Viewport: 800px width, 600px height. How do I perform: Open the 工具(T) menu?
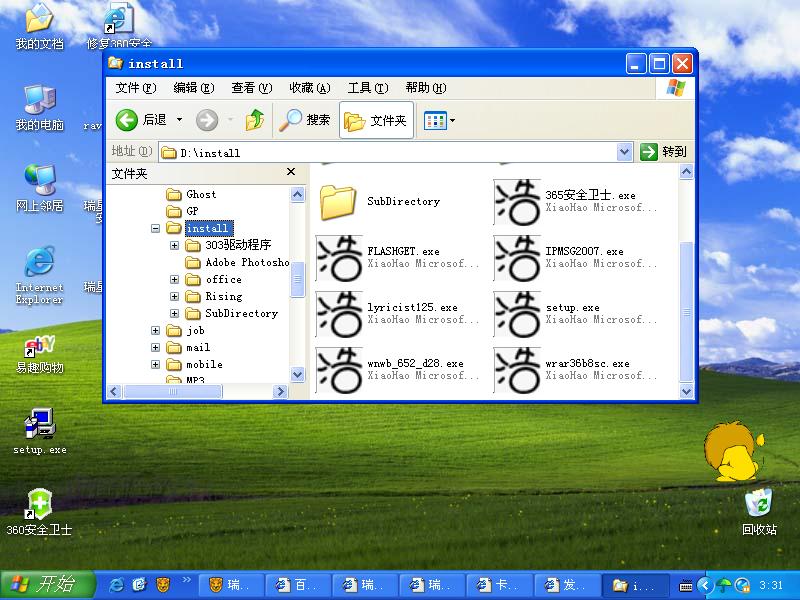[367, 88]
